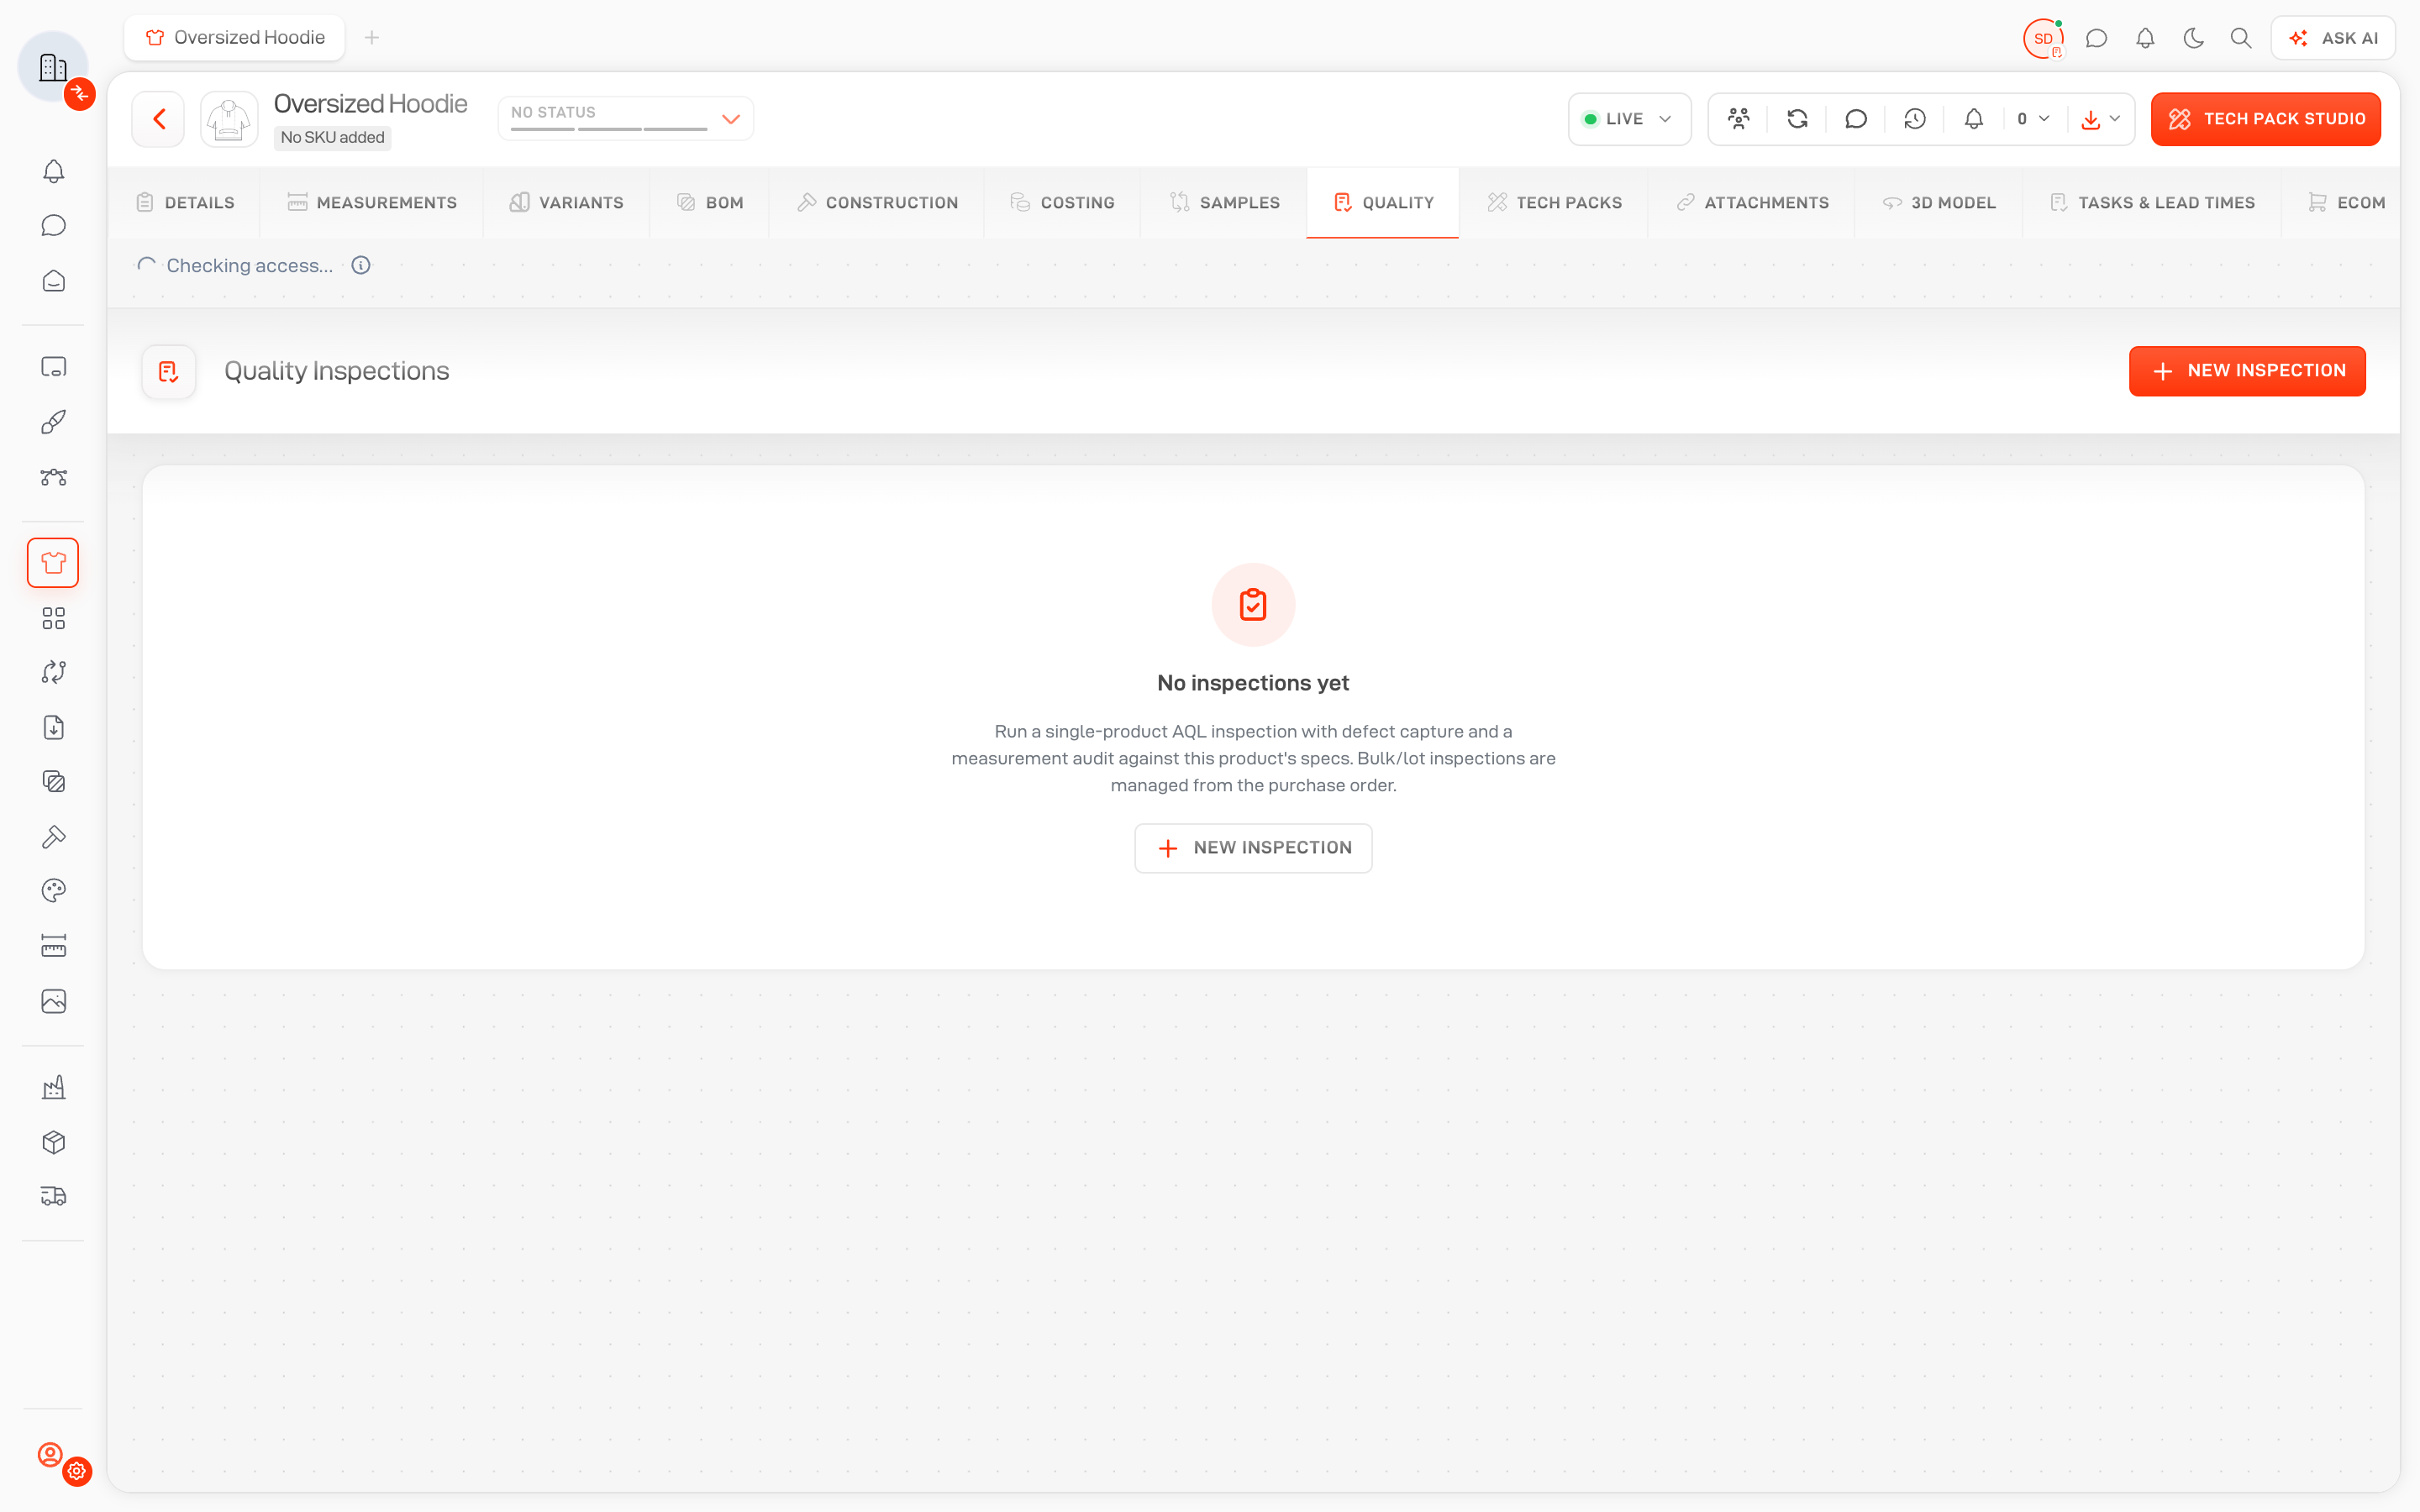Open the notification bell in product toolbar
2420x1512 pixels.
tap(1974, 119)
